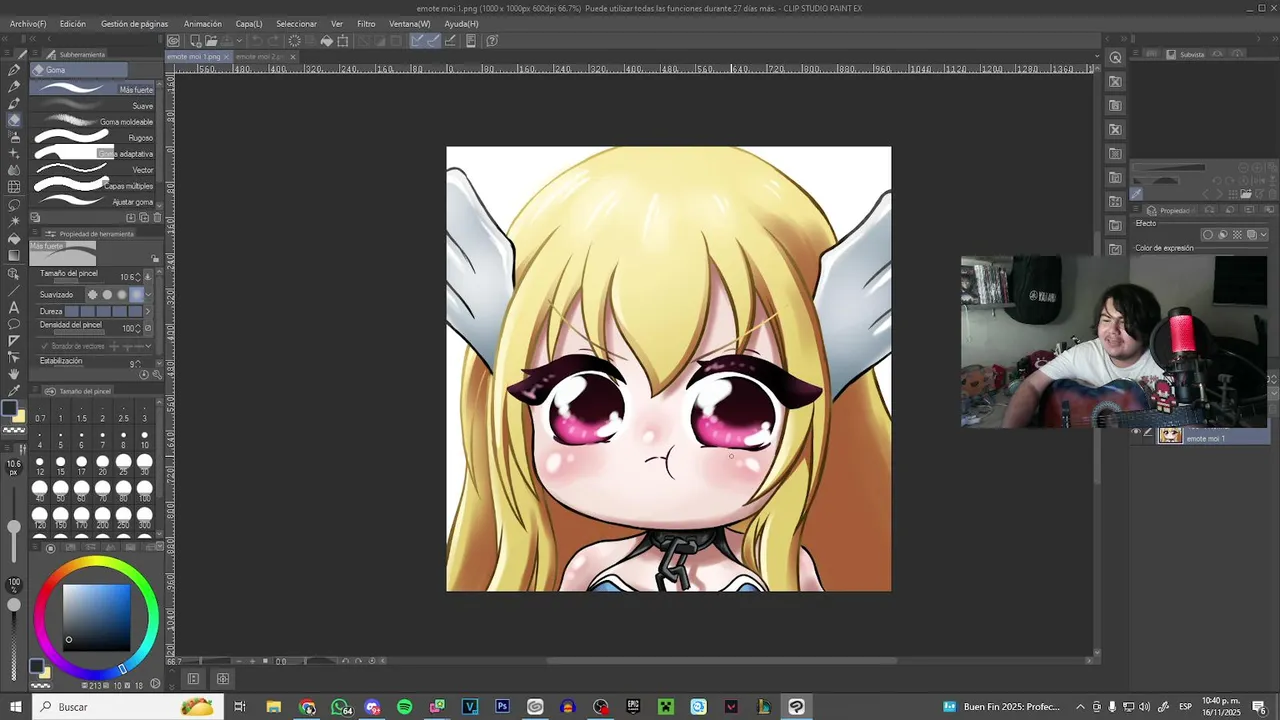Toggle the Snap to special ruler command bar button
The height and width of the screenshot is (720, 1280).
433,41
